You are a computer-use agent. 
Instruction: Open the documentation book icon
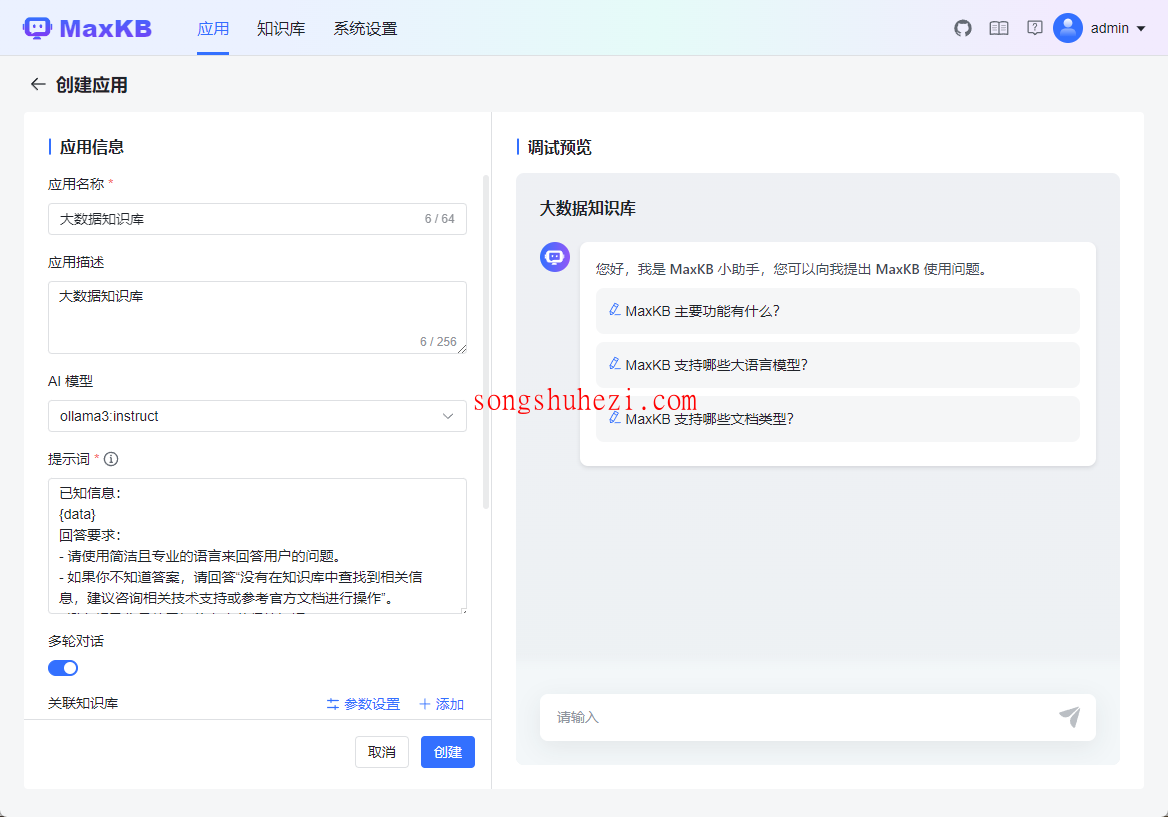point(998,28)
